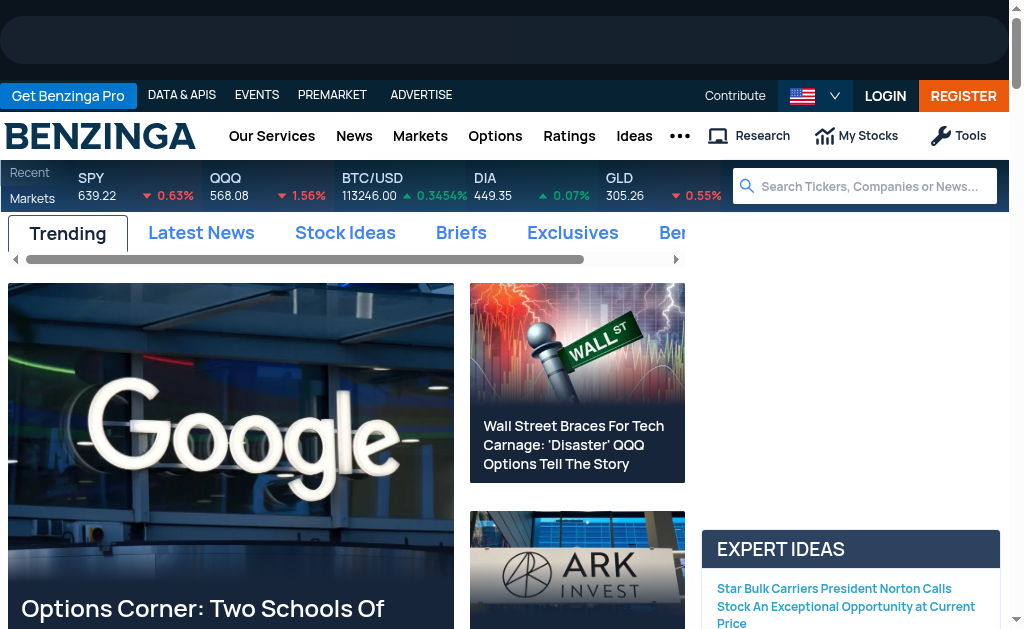Viewport: 1024px width, 629px height.
Task: Switch to the Stock Ideas tab
Action: pyautogui.click(x=345, y=233)
